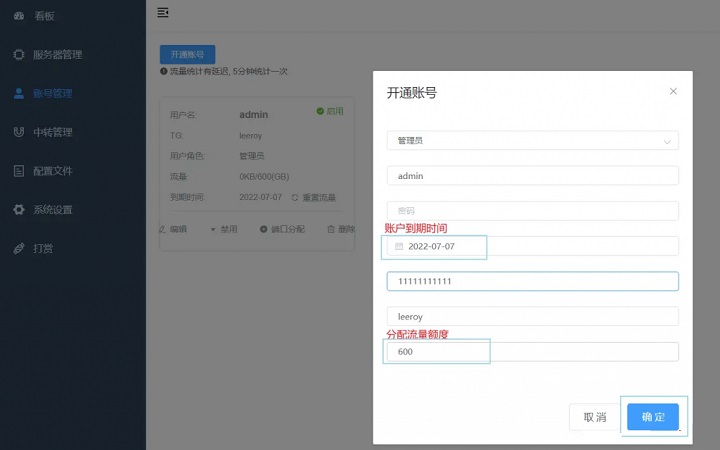Click the 端口分配 circle icon
This screenshot has height=450, width=720.
pyautogui.click(x=264, y=229)
